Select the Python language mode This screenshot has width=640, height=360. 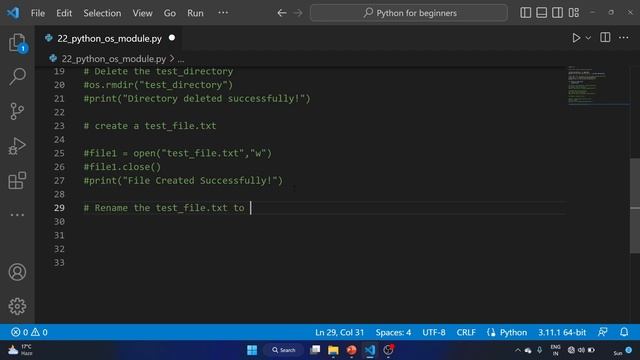pyautogui.click(x=513, y=332)
